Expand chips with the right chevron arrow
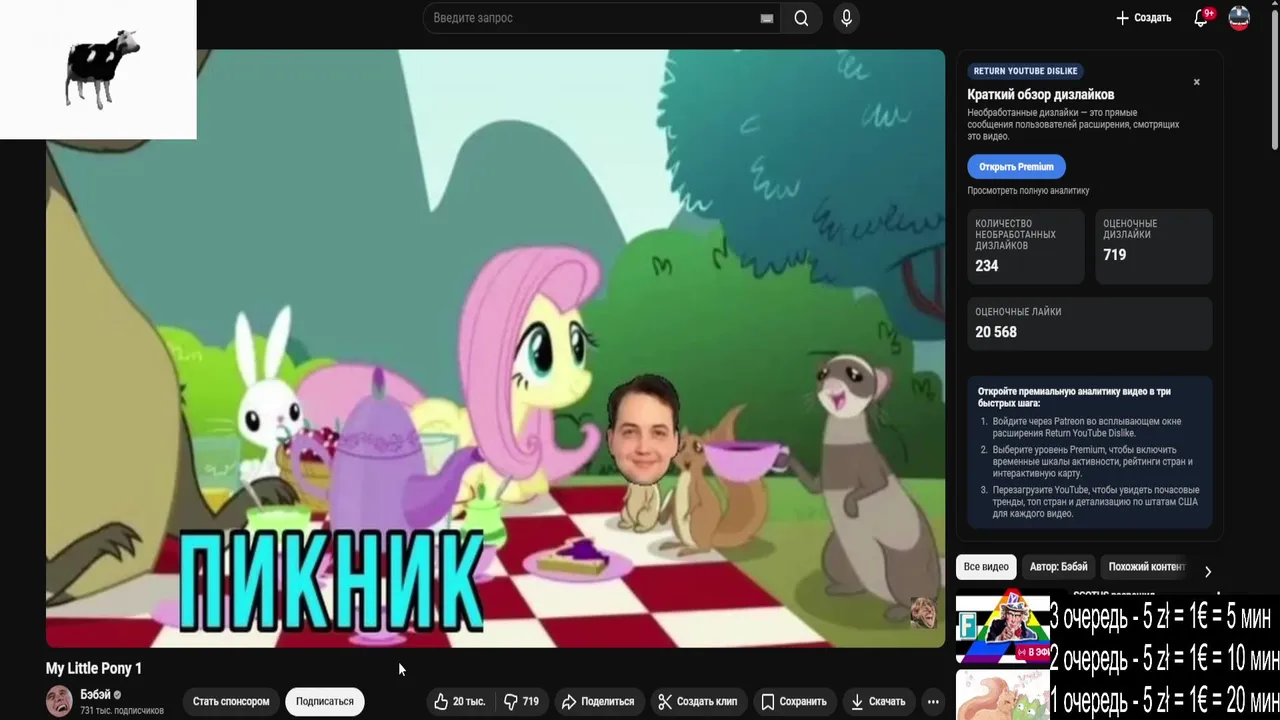1280x720 pixels. click(x=1207, y=572)
